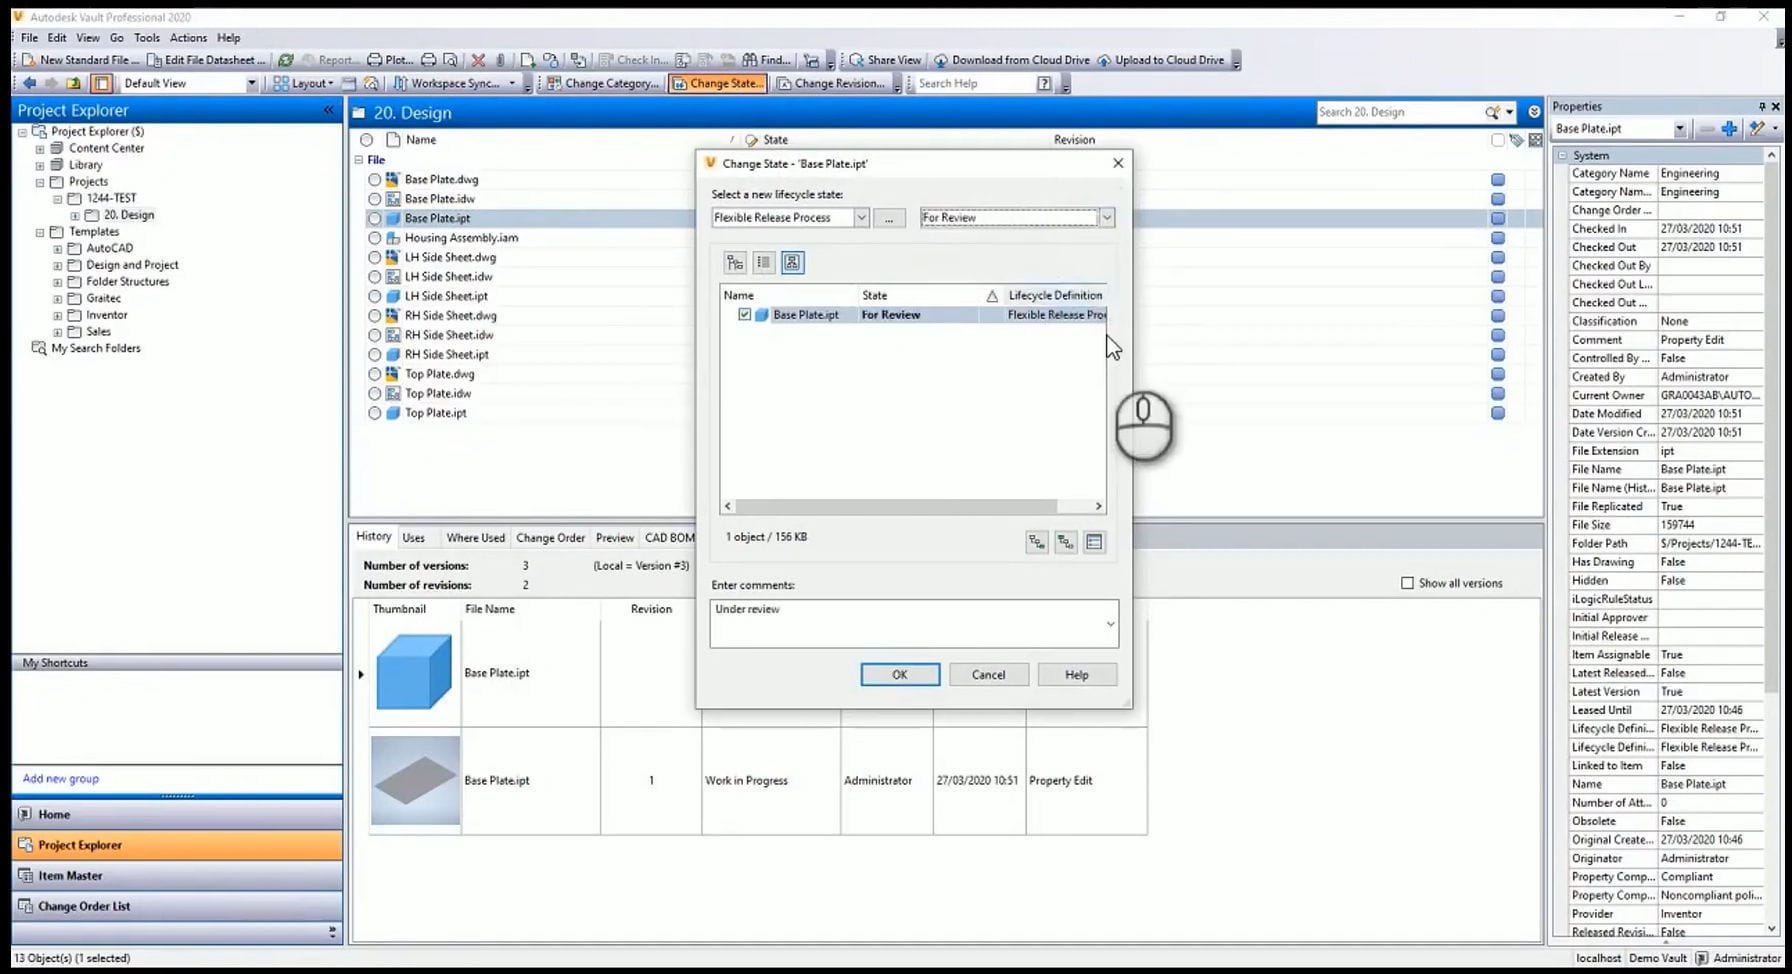Switch to the Where Used tab

click(x=475, y=537)
